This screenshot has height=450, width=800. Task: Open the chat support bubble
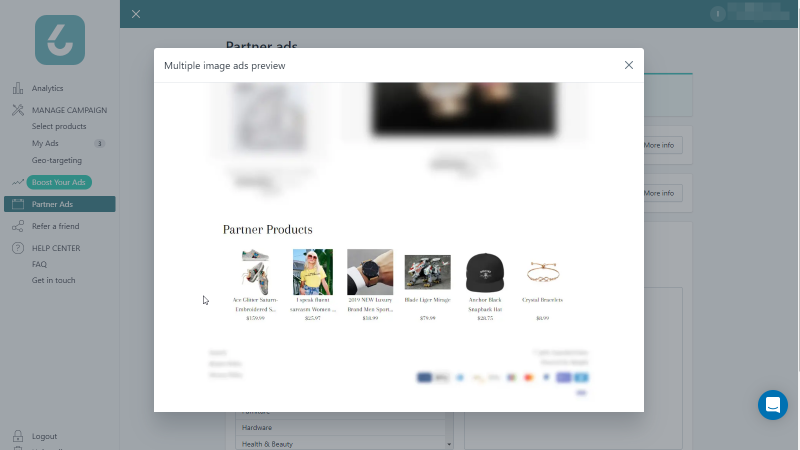[772, 405]
